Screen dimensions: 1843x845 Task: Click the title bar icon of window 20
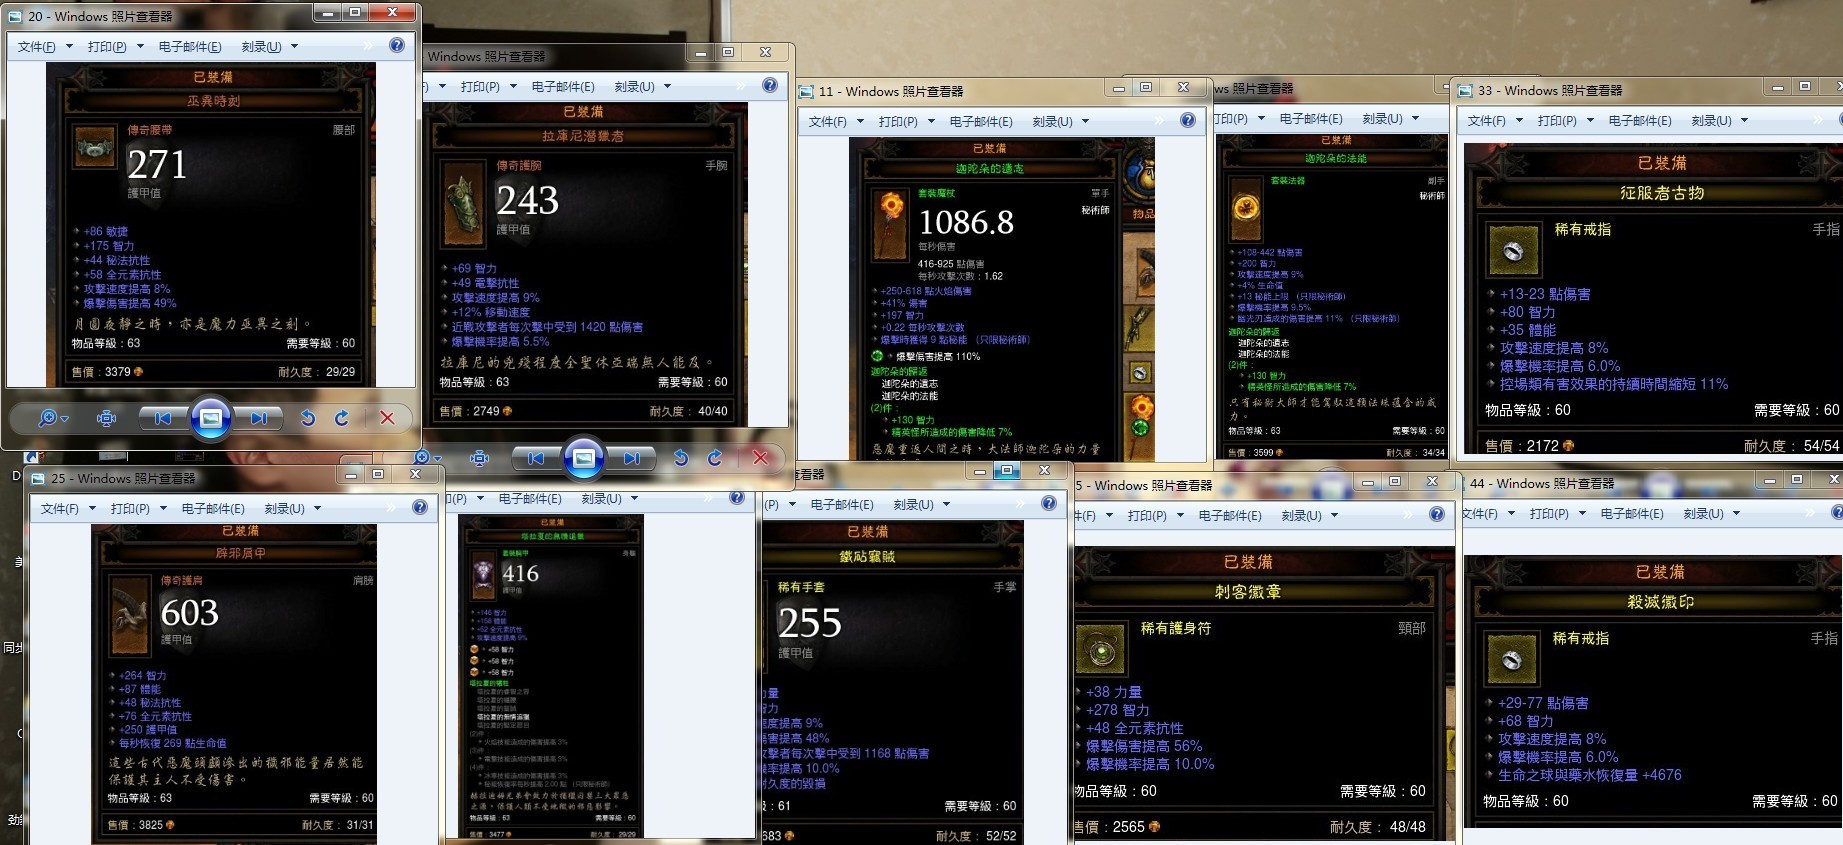click(15, 16)
